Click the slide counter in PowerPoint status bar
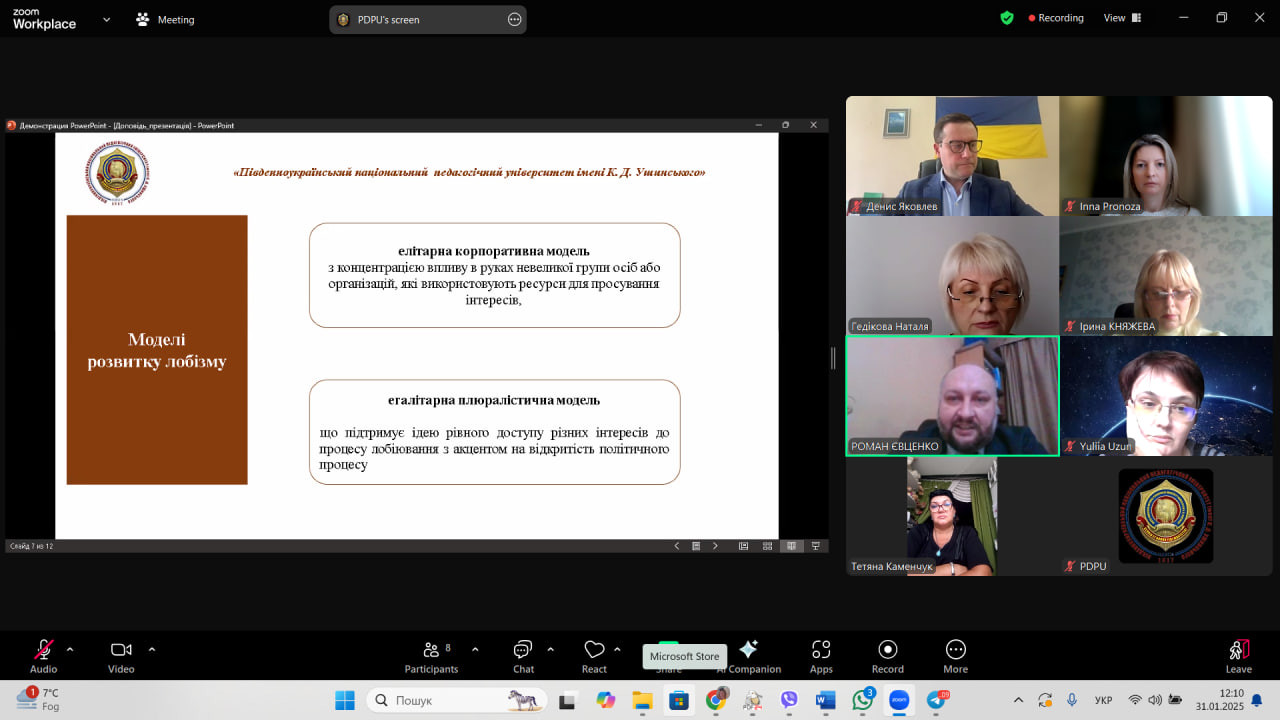This screenshot has width=1280, height=720. pyautogui.click(x=31, y=546)
